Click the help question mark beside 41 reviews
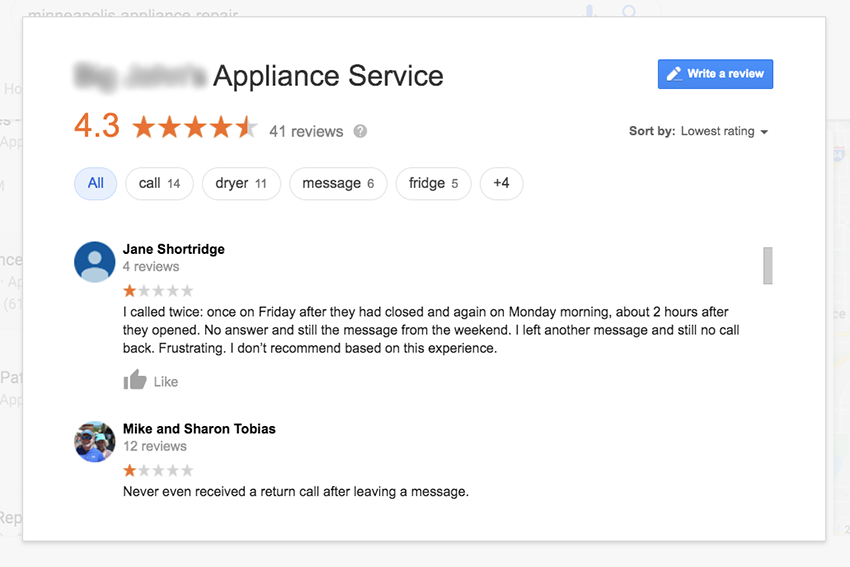The image size is (850, 567). (360, 131)
